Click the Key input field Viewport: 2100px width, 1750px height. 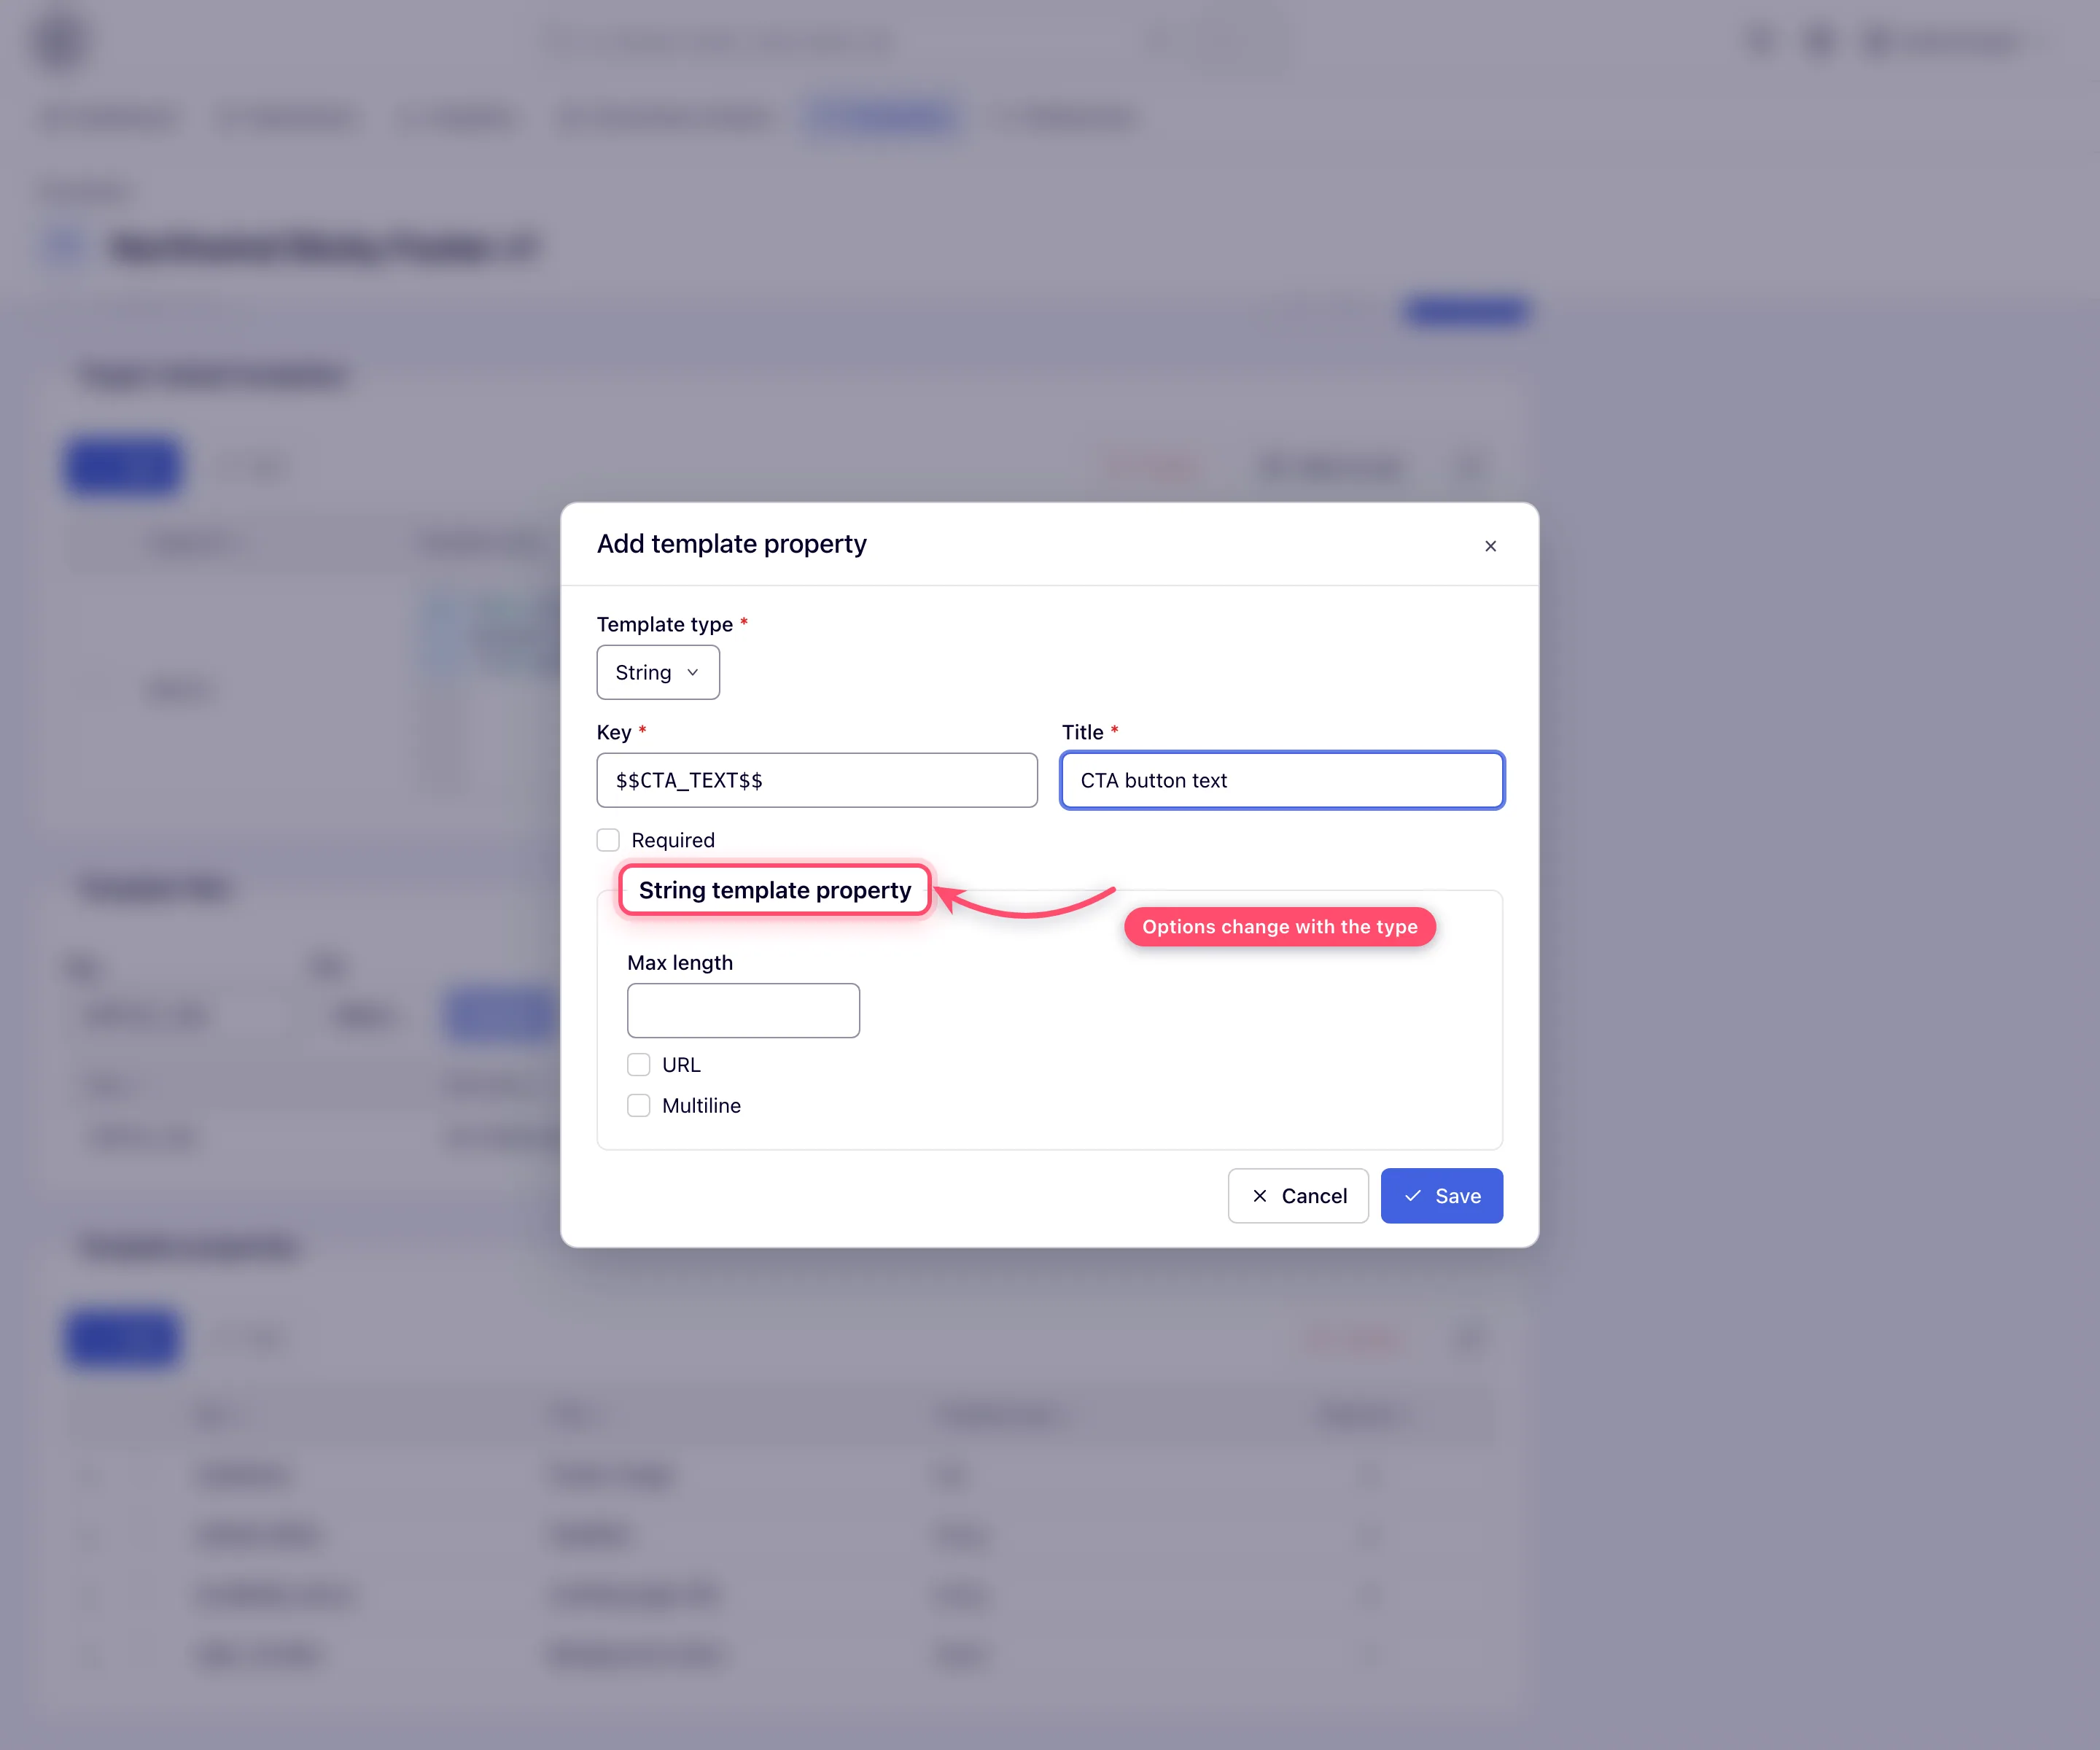pos(817,780)
